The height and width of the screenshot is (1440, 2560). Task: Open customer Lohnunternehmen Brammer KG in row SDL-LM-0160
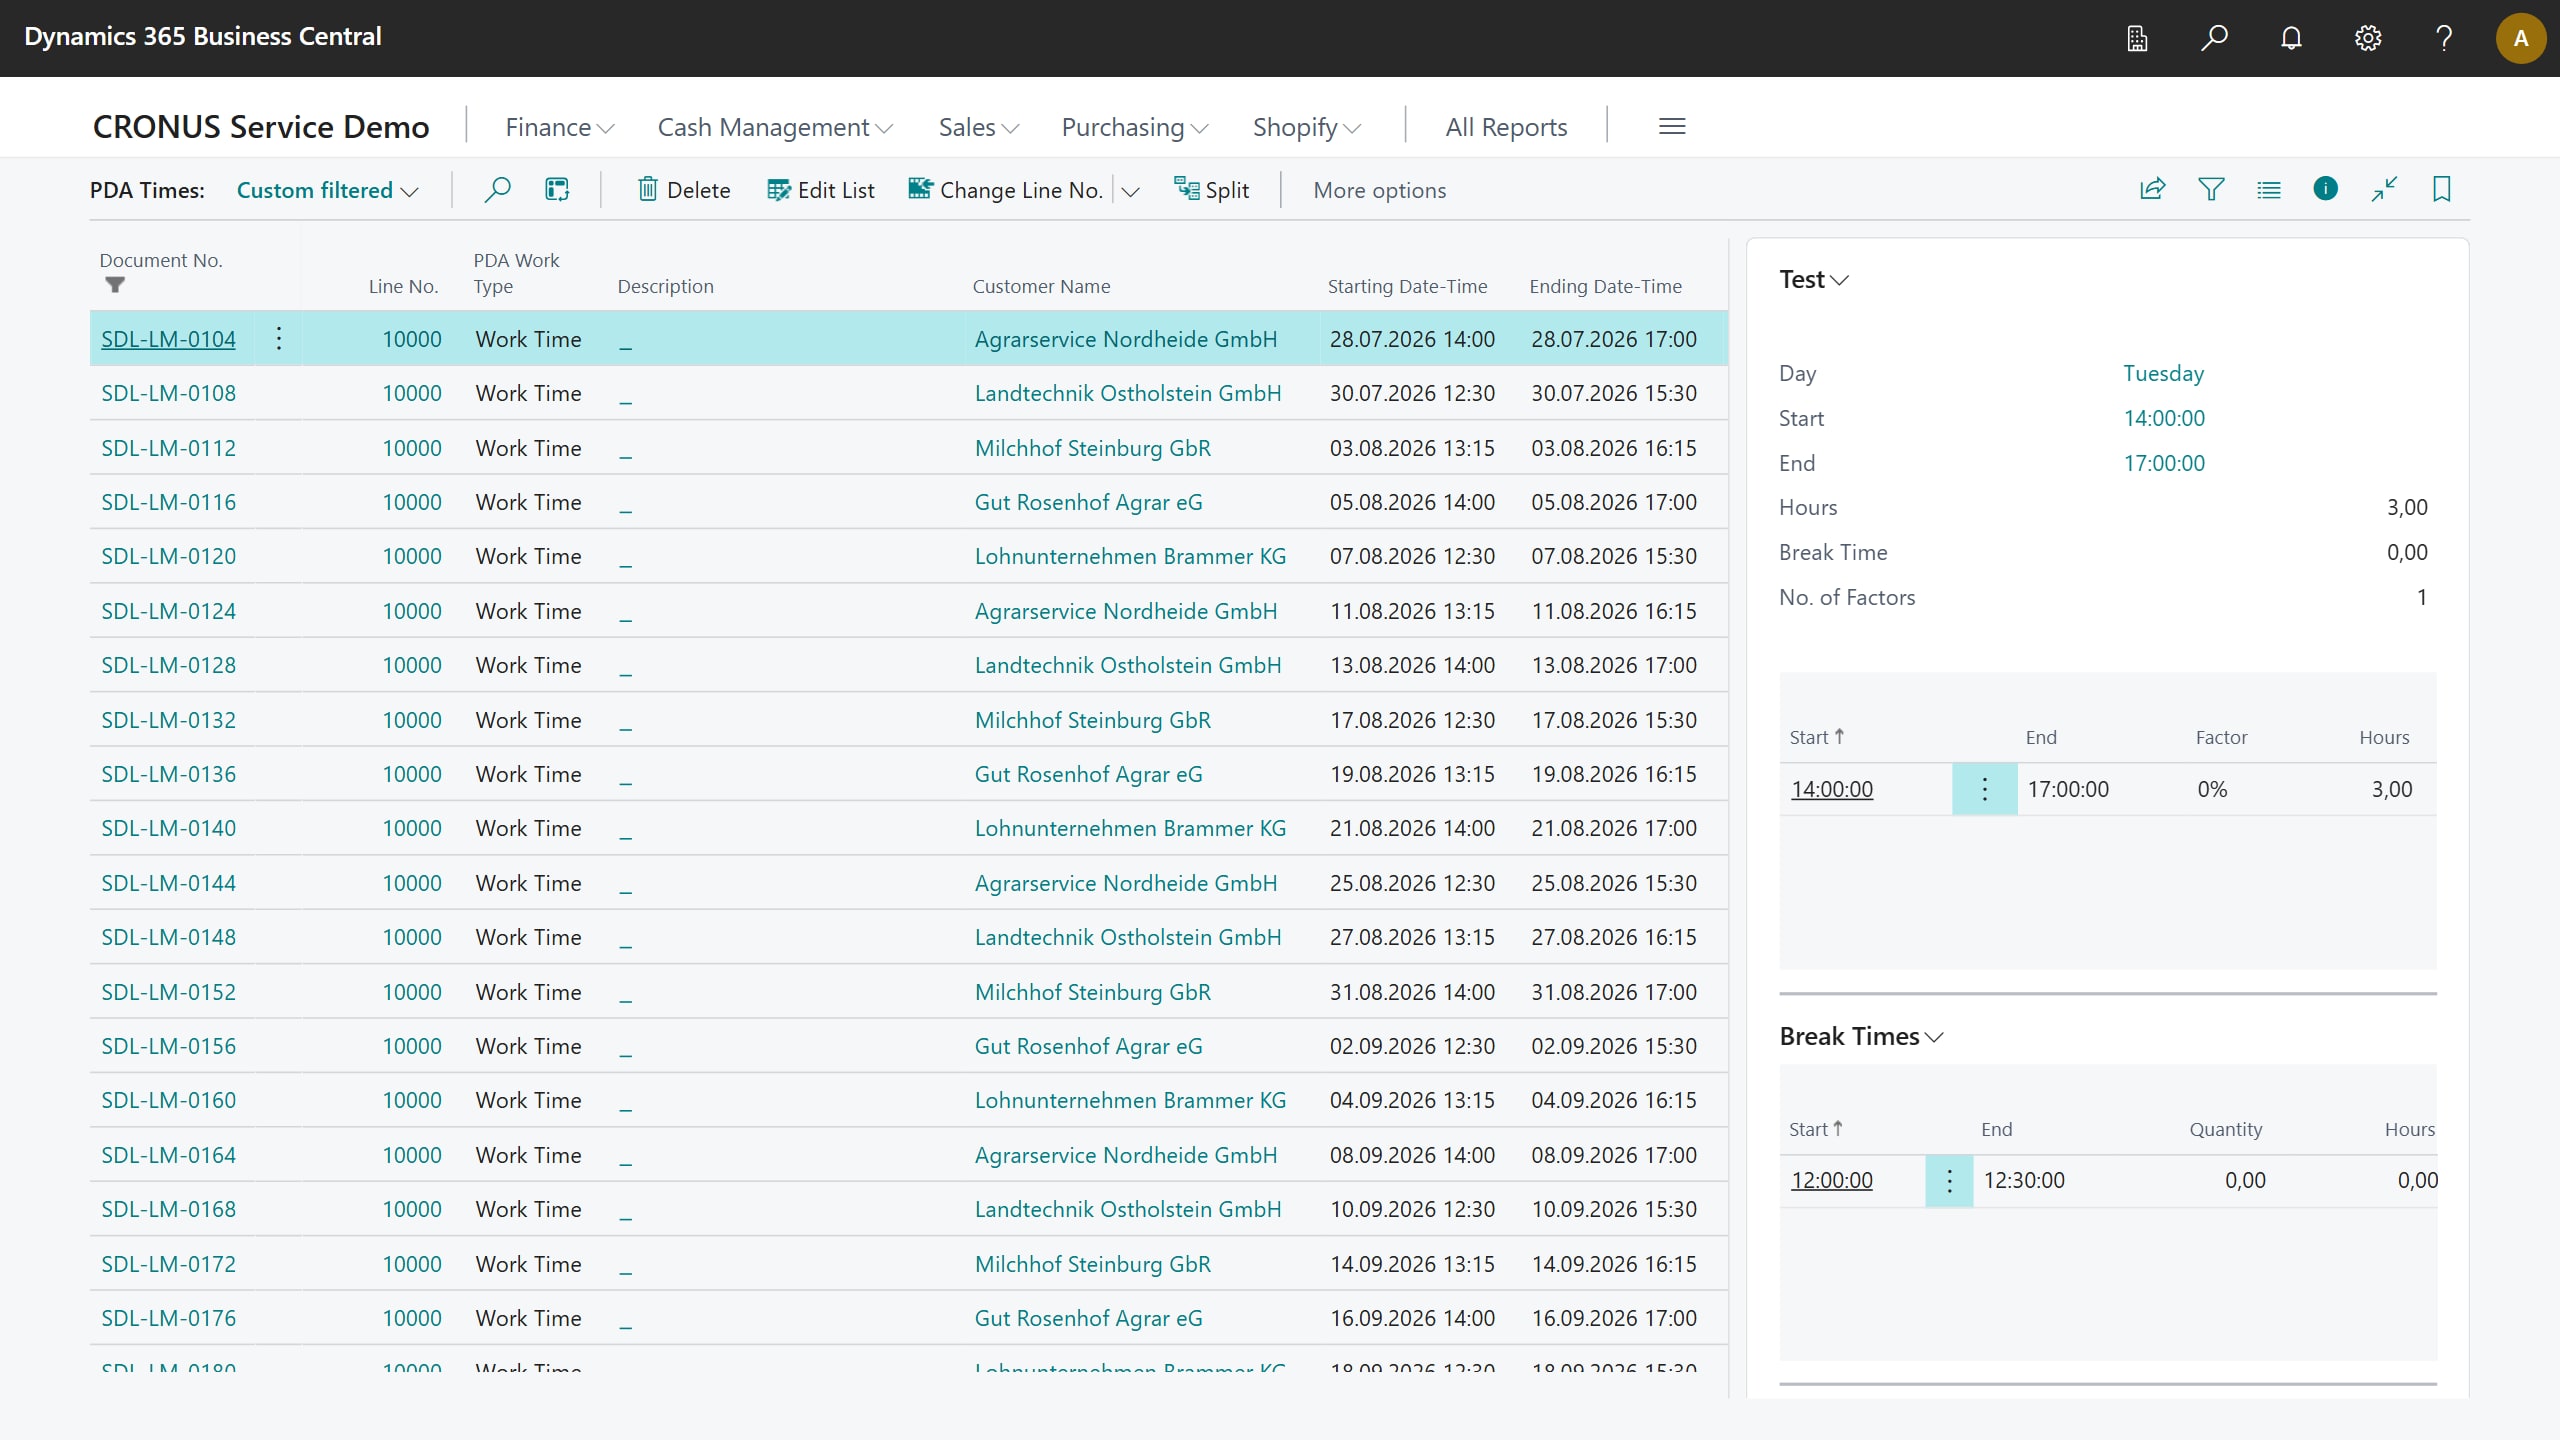coord(1131,1100)
